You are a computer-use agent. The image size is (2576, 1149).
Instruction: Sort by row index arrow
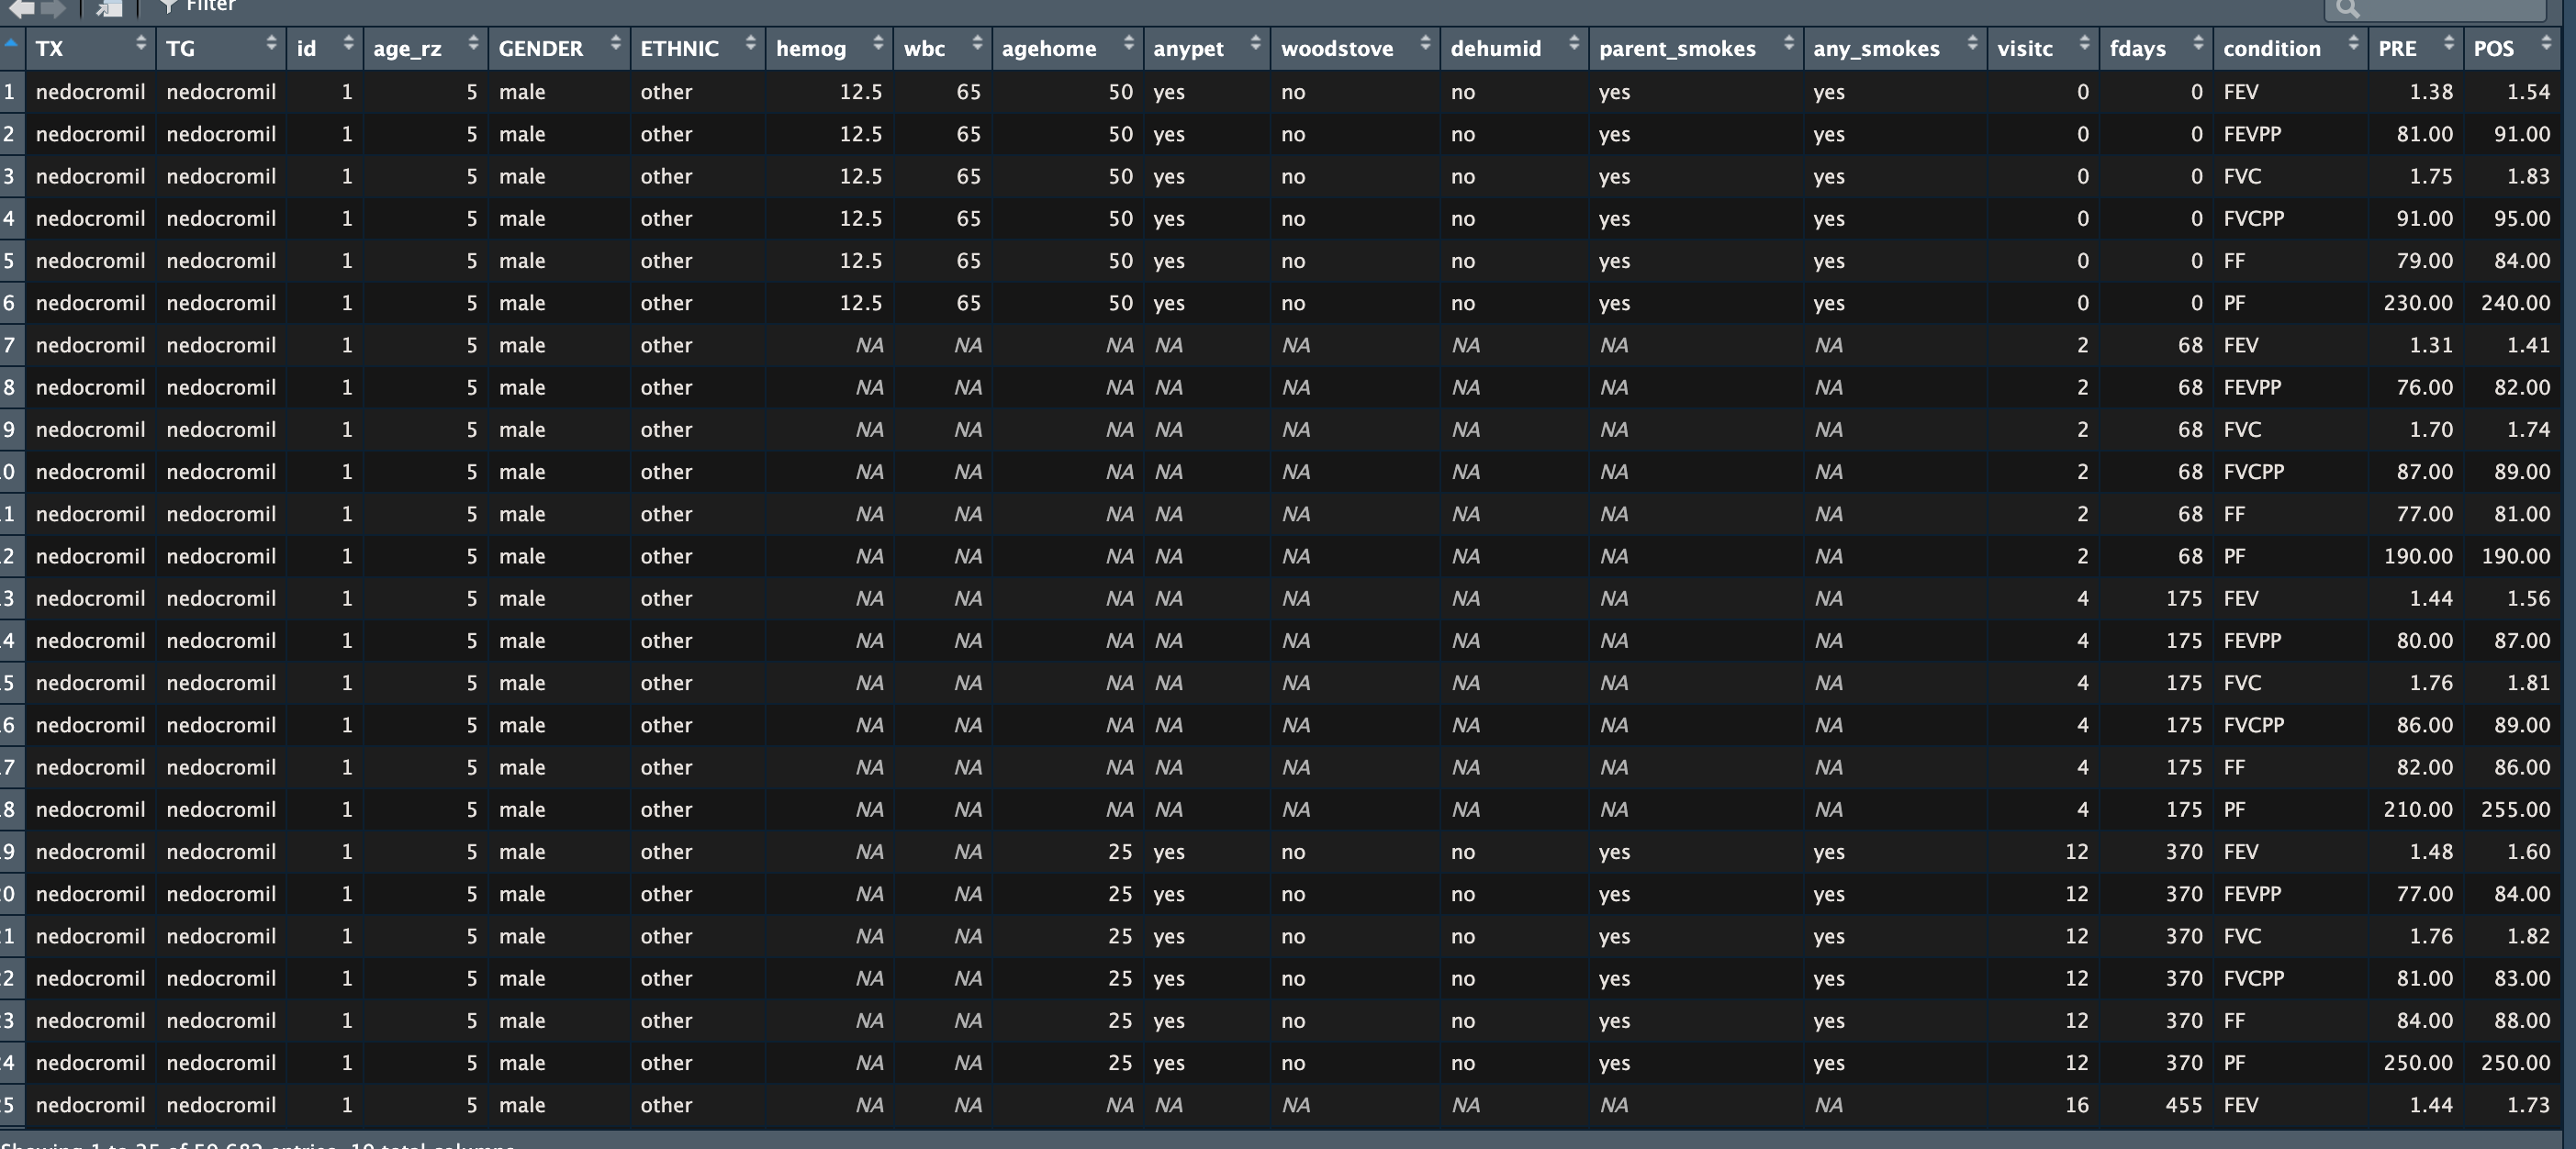click(x=10, y=43)
